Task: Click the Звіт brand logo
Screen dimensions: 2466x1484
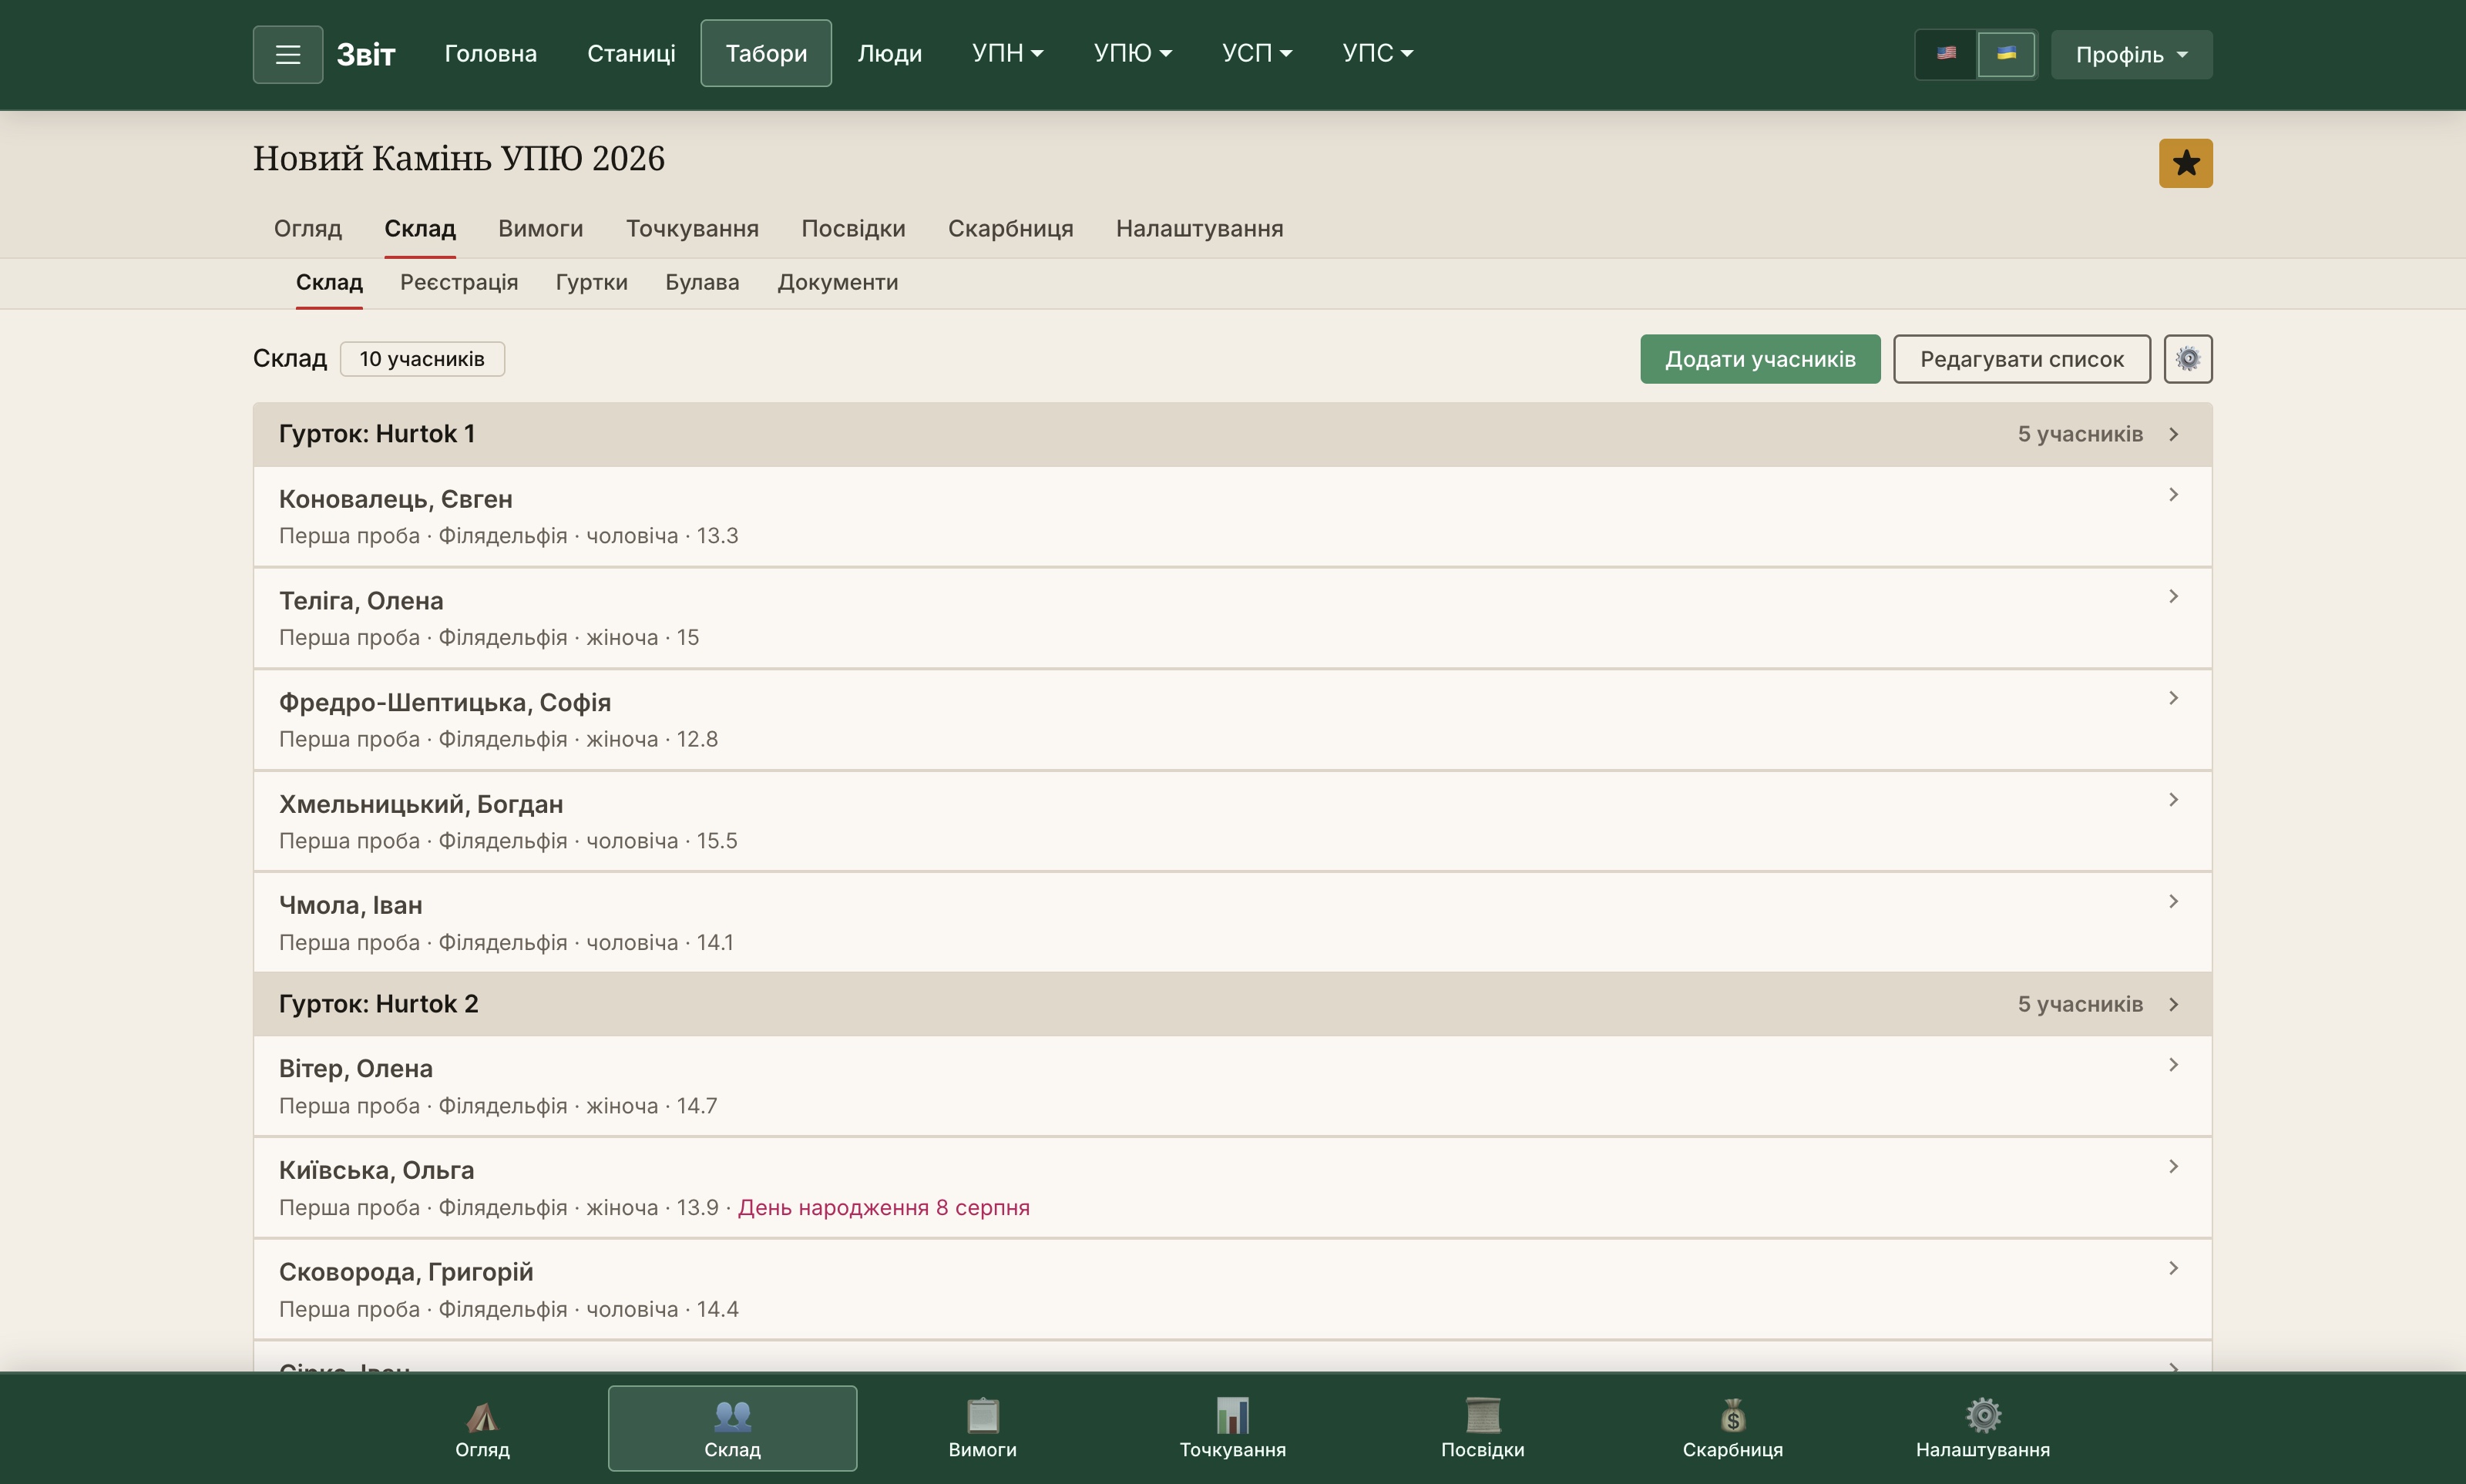Action: tap(366, 54)
